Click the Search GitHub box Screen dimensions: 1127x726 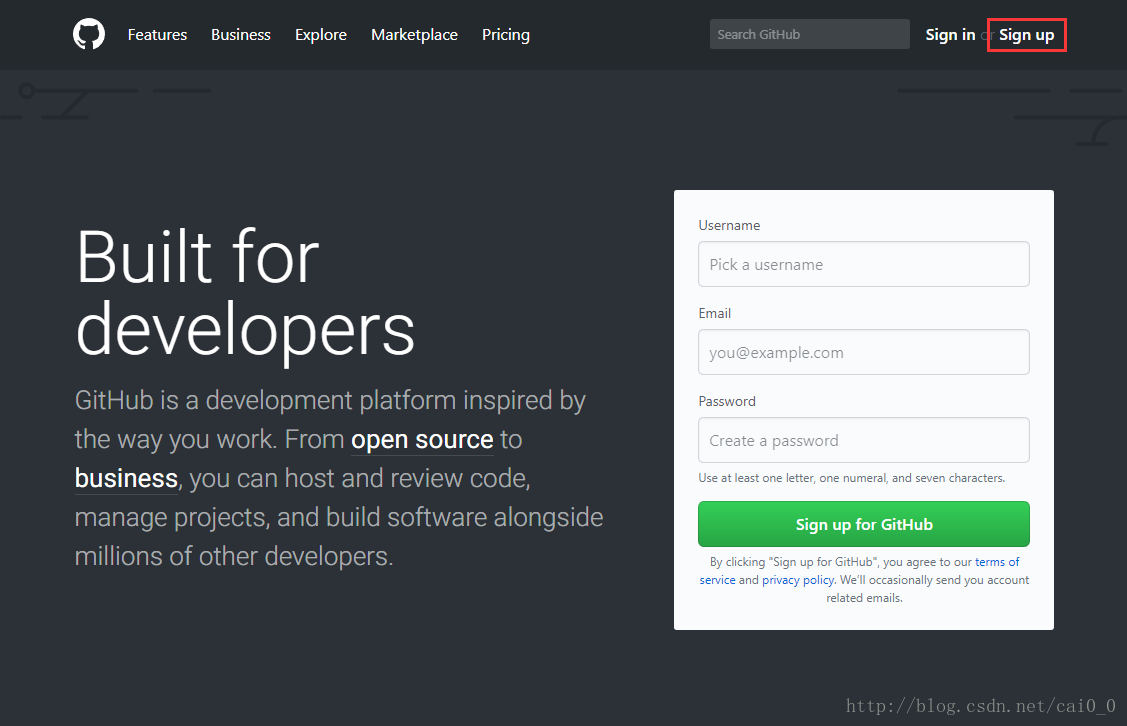point(809,34)
